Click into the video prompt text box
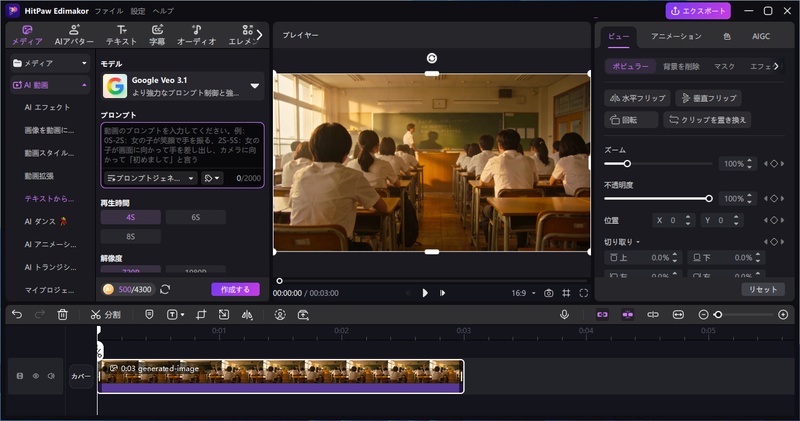800x421 pixels. [x=183, y=145]
